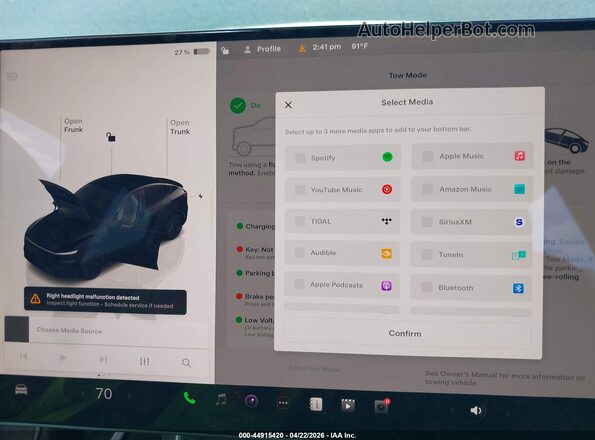Check the Apple Music checkbox
Image resolution: width=595 pixels, height=440 pixels.
pyautogui.click(x=428, y=156)
